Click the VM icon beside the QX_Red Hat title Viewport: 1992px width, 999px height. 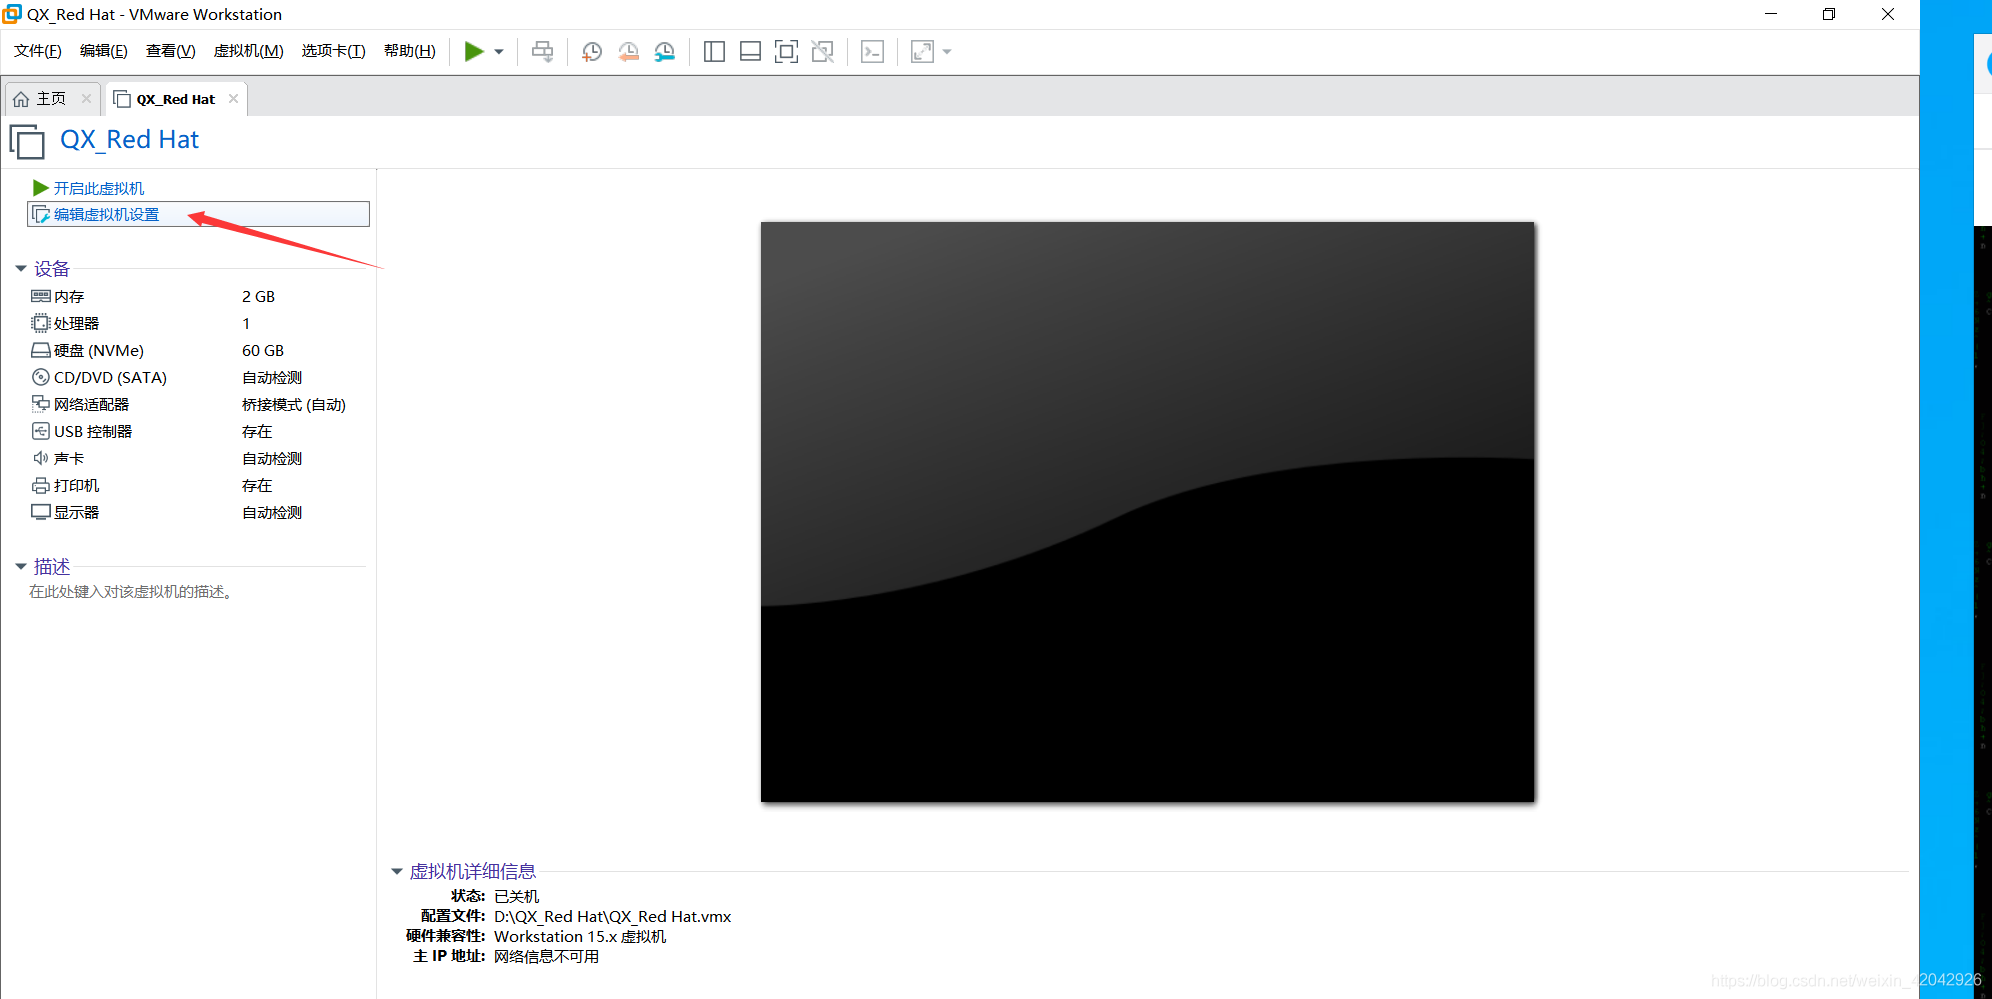27,141
